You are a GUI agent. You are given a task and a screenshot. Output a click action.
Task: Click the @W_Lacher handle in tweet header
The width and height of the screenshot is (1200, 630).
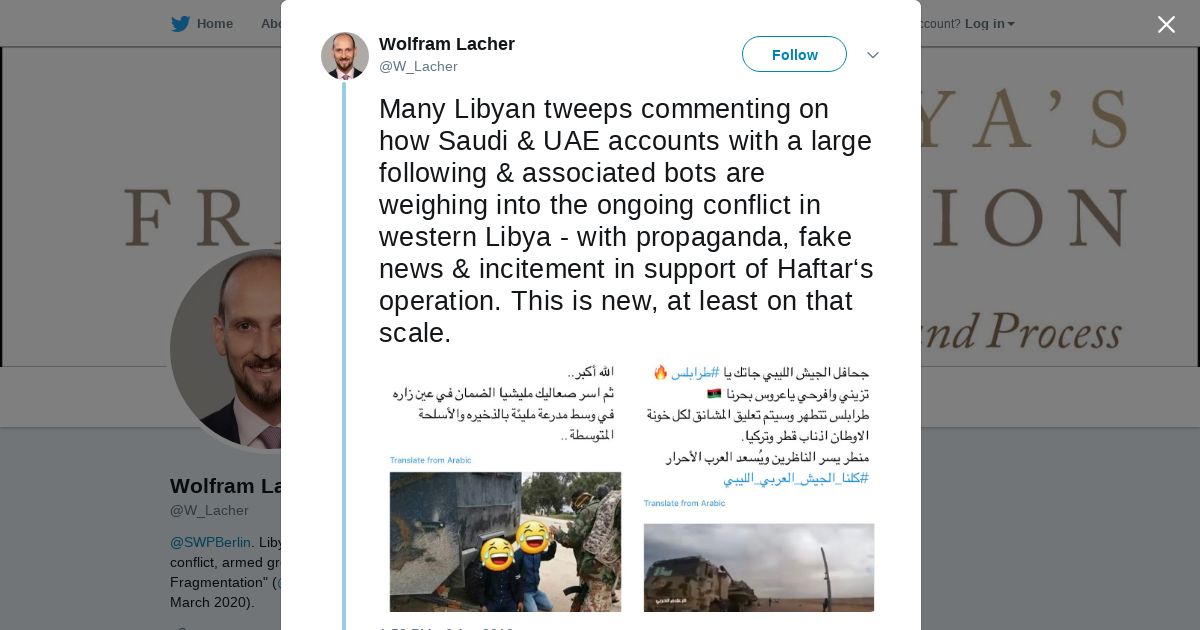(x=418, y=66)
